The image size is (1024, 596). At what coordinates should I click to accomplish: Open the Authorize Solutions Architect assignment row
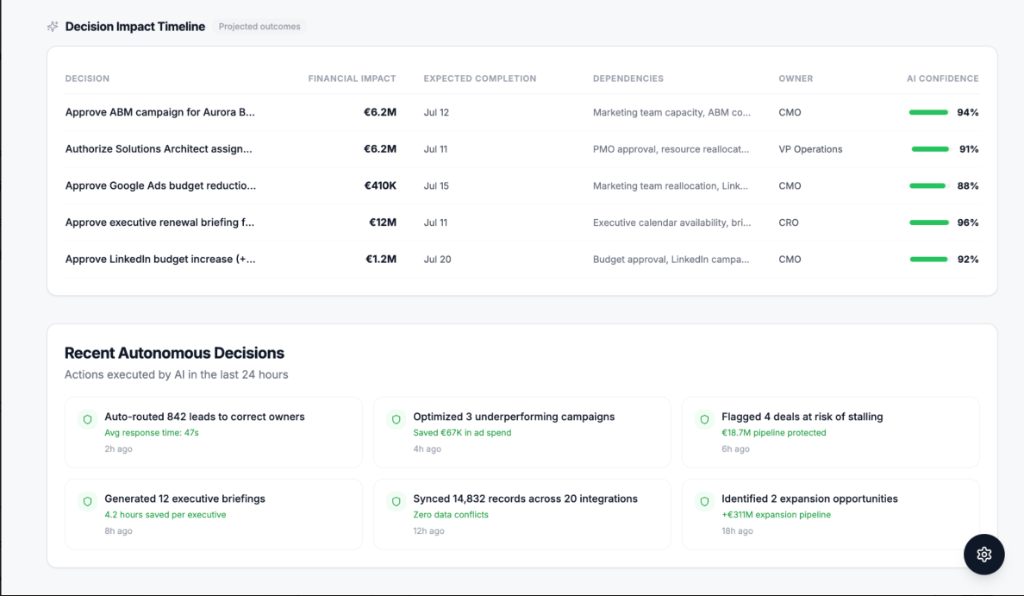[x=522, y=149]
